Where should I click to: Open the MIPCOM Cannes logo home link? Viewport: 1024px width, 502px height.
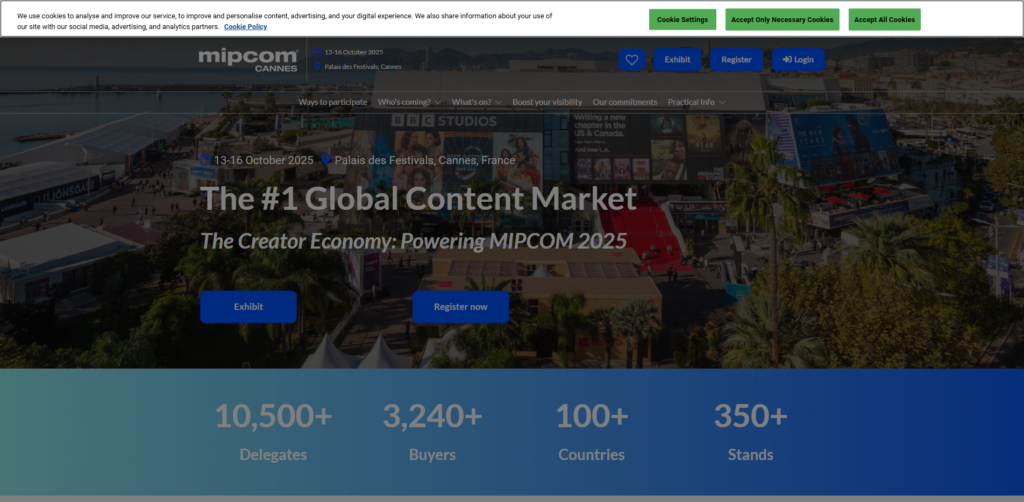click(248, 59)
